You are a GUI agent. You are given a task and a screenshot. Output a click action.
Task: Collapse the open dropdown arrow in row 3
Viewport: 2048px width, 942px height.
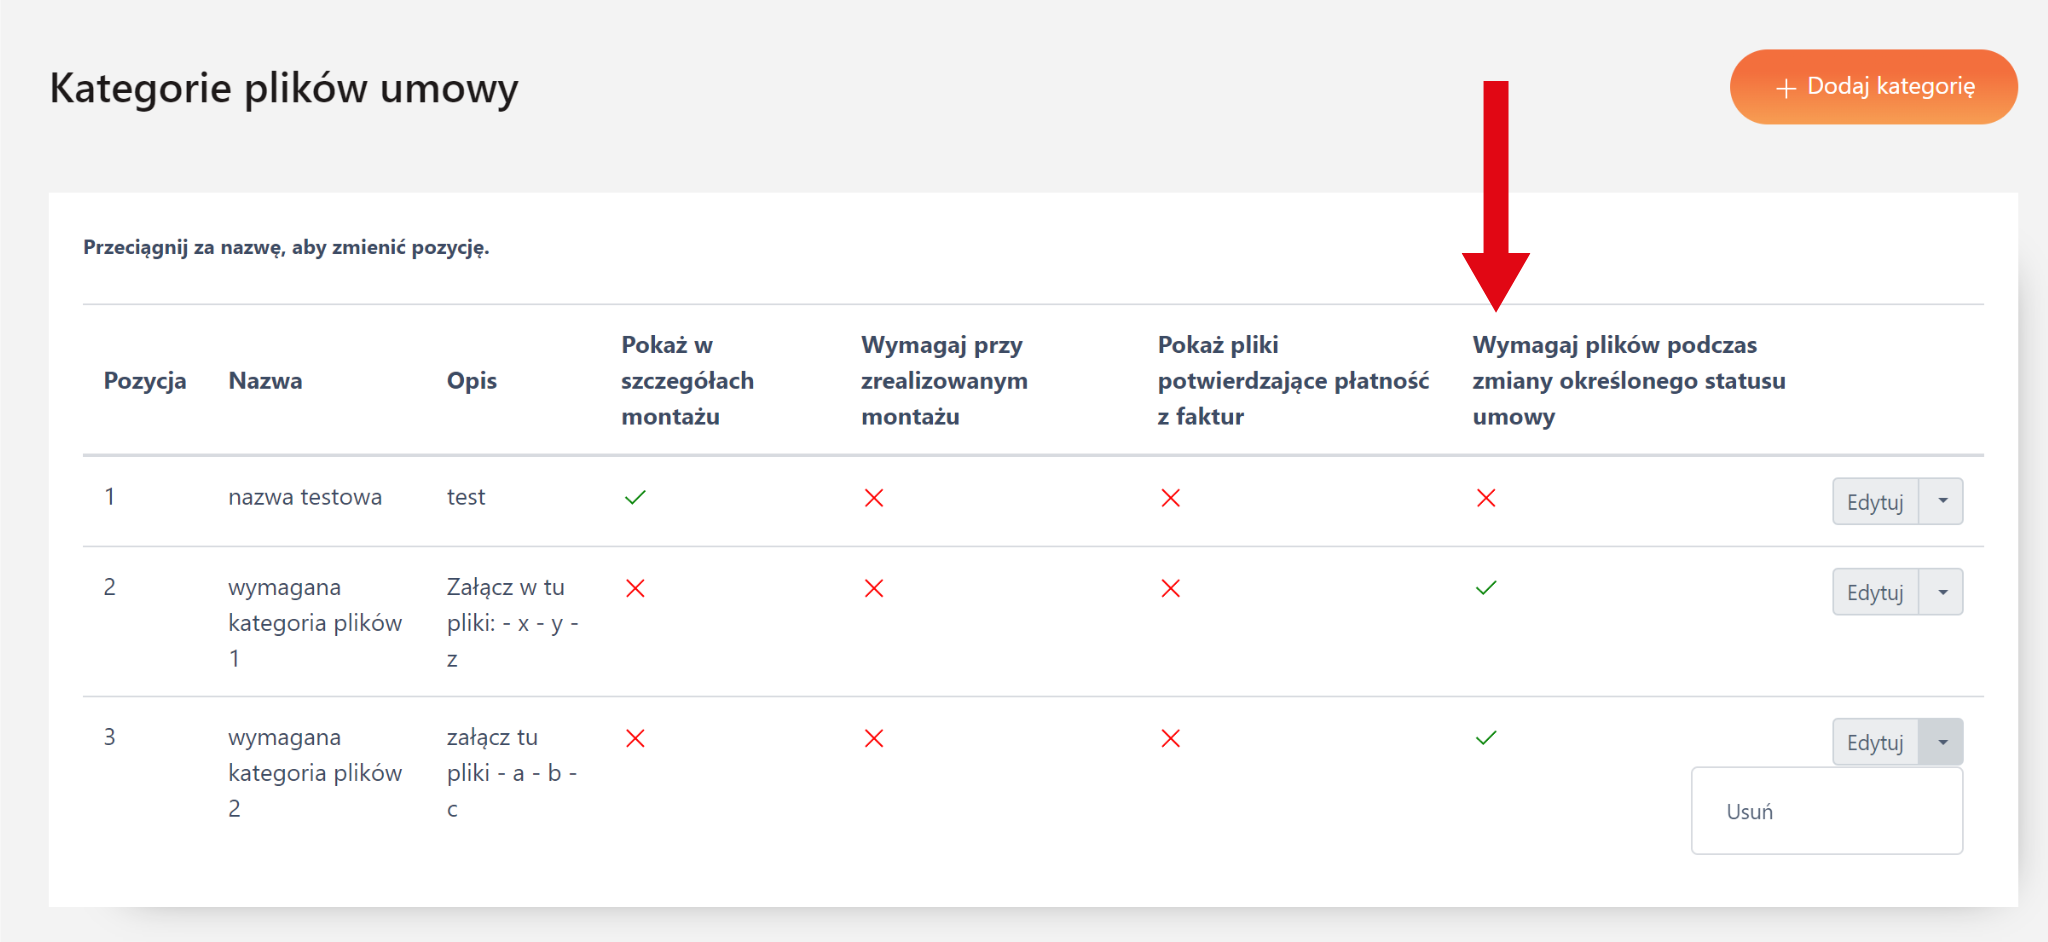point(1942,742)
